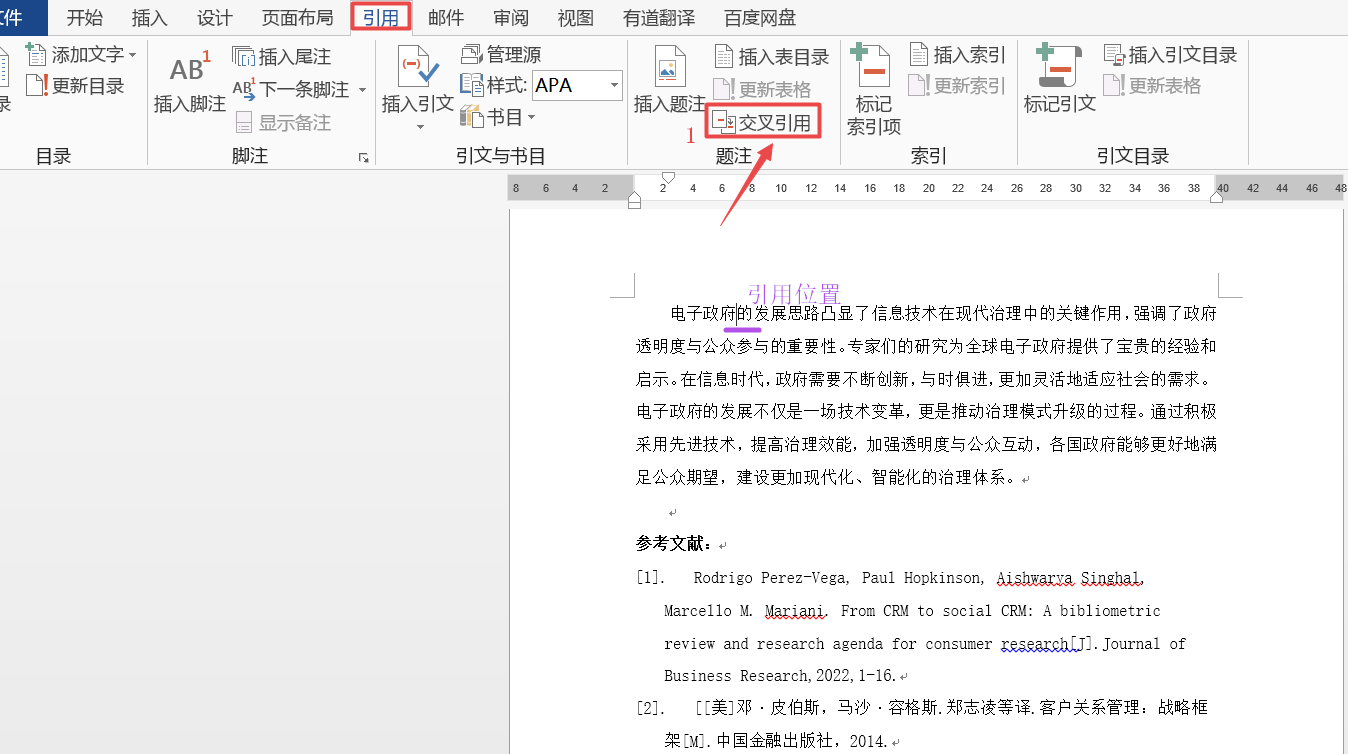The width and height of the screenshot is (1348, 754).
Task: Click 插入引文目录 insert table of authorities
Action: click(1171, 54)
